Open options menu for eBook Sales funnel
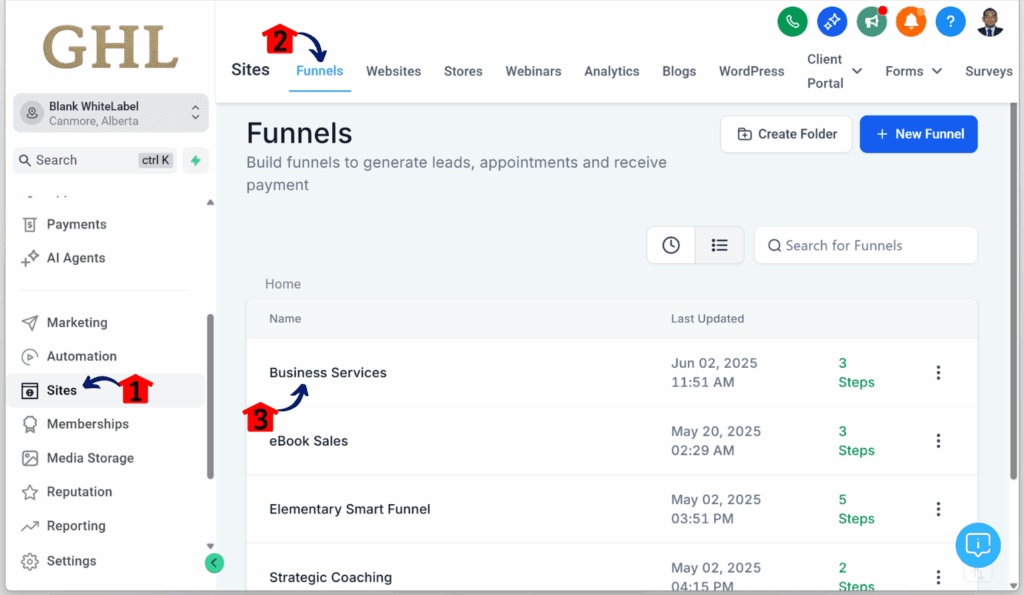The width and height of the screenshot is (1024, 595). coord(938,441)
